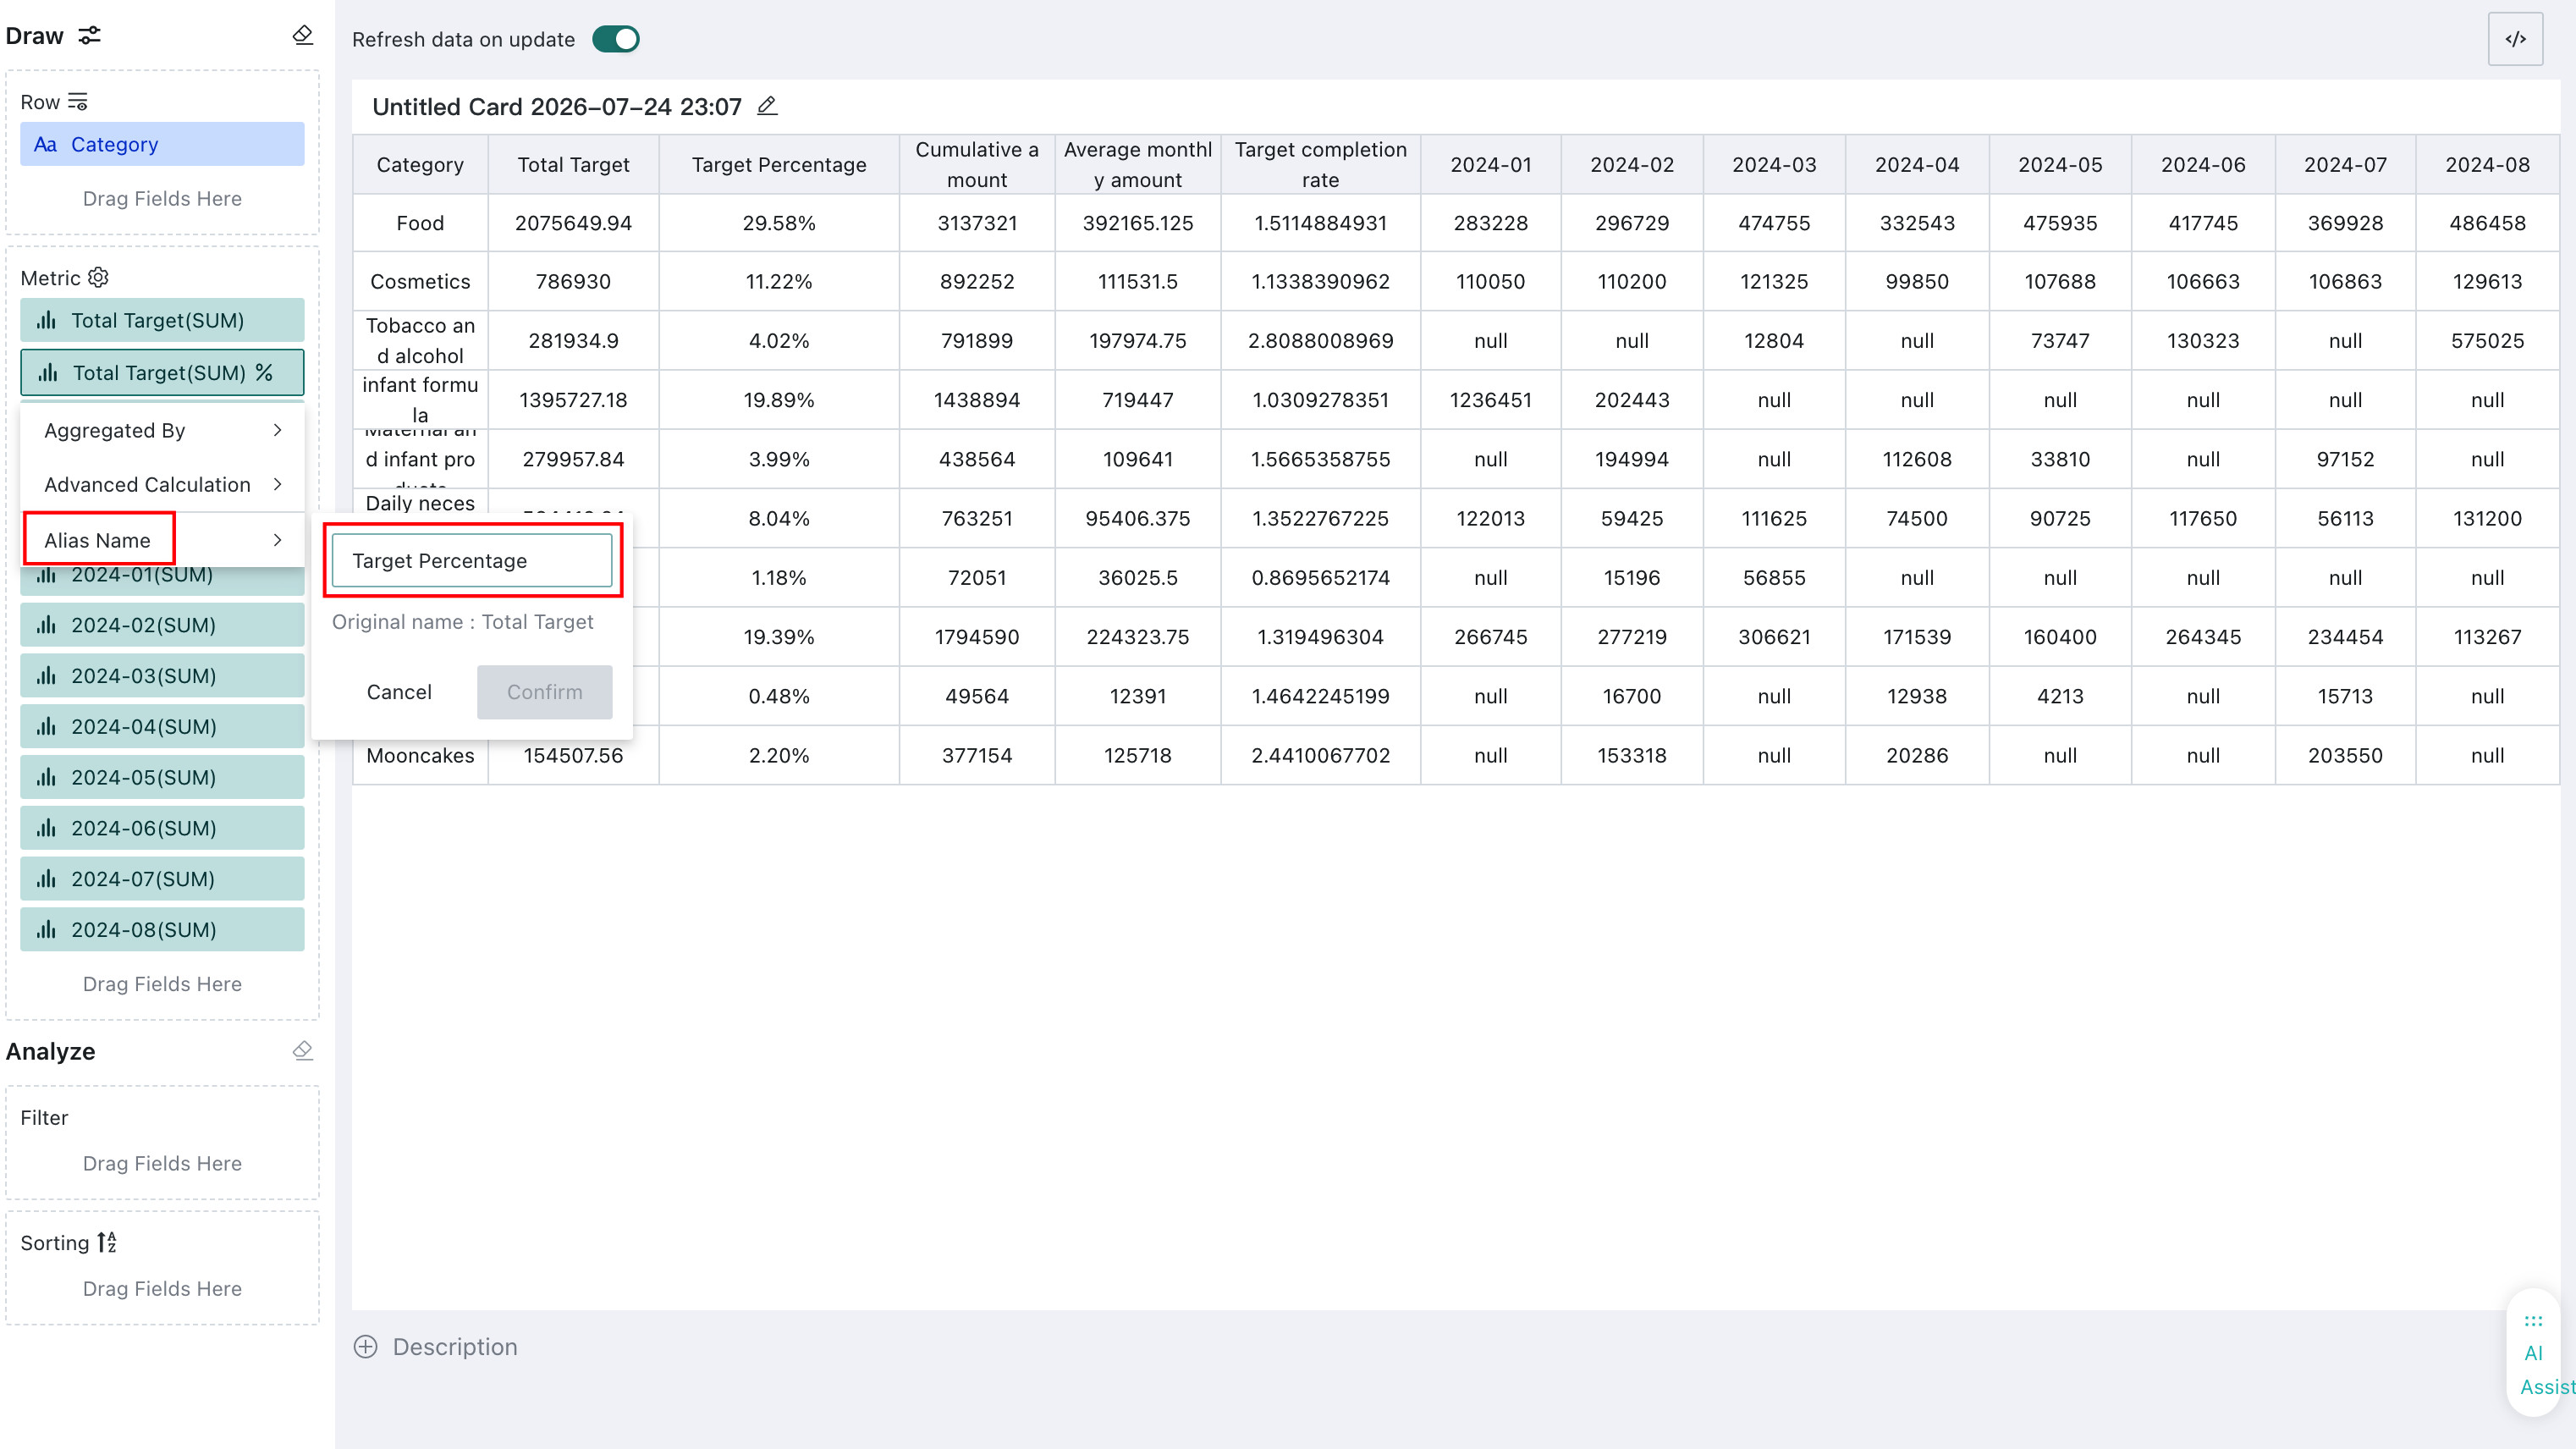The width and height of the screenshot is (2576, 1449).
Task: Click the Cumulative amount column header
Action: tap(977, 165)
